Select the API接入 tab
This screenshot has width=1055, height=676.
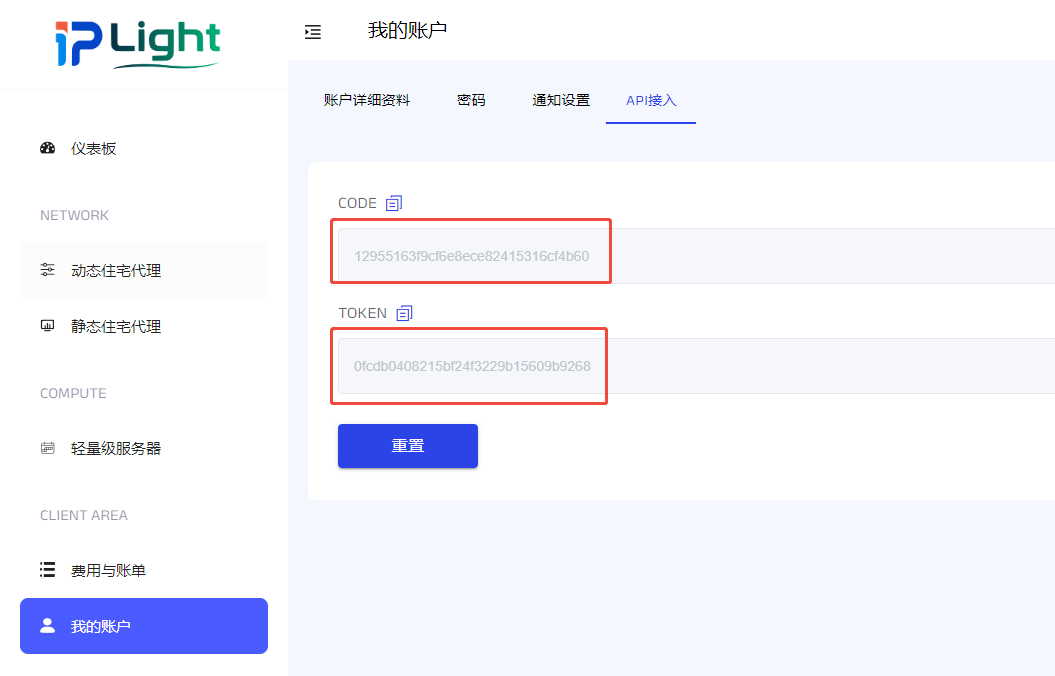[x=651, y=100]
